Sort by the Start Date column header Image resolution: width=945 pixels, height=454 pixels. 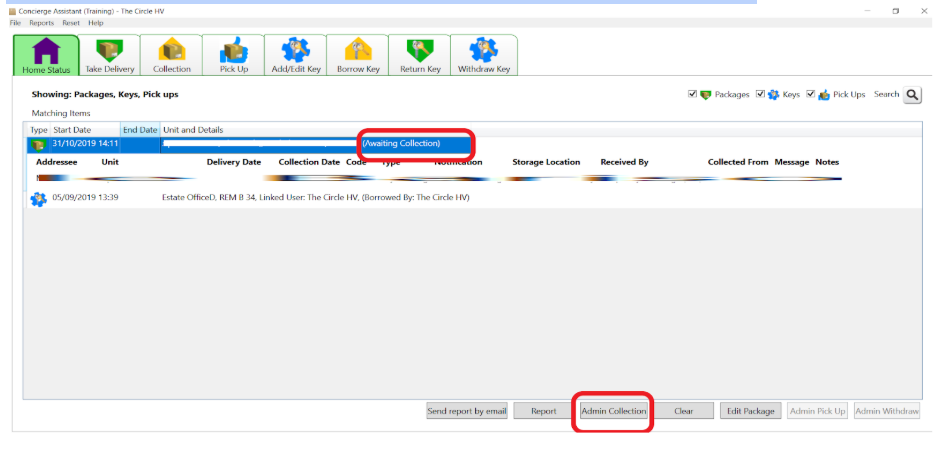coord(72,130)
